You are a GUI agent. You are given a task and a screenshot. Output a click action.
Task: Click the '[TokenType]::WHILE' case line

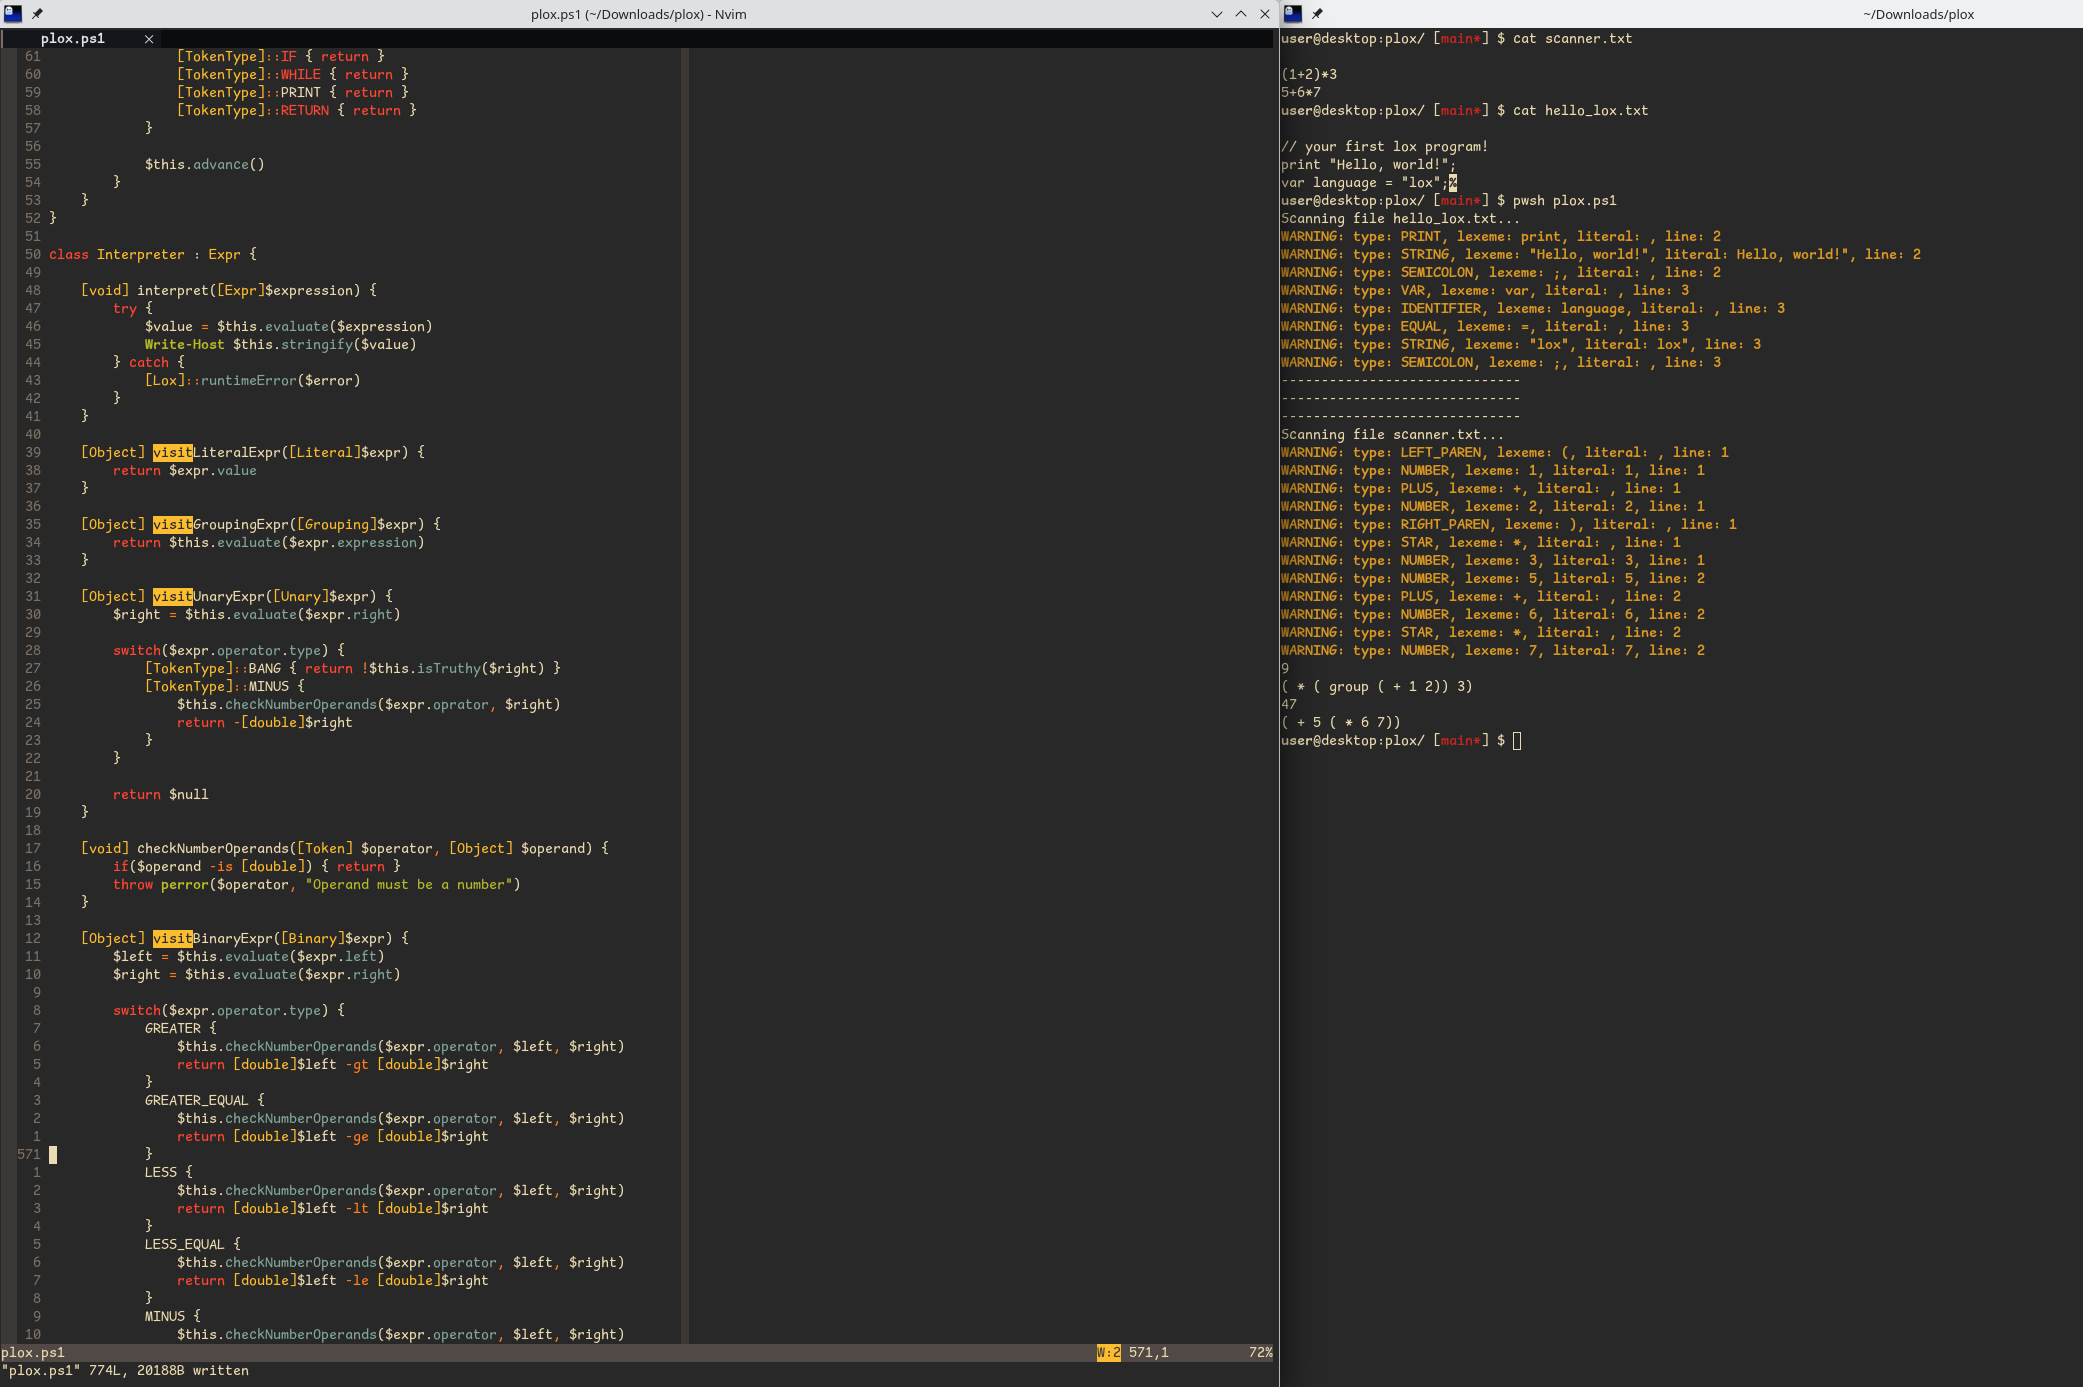293,75
